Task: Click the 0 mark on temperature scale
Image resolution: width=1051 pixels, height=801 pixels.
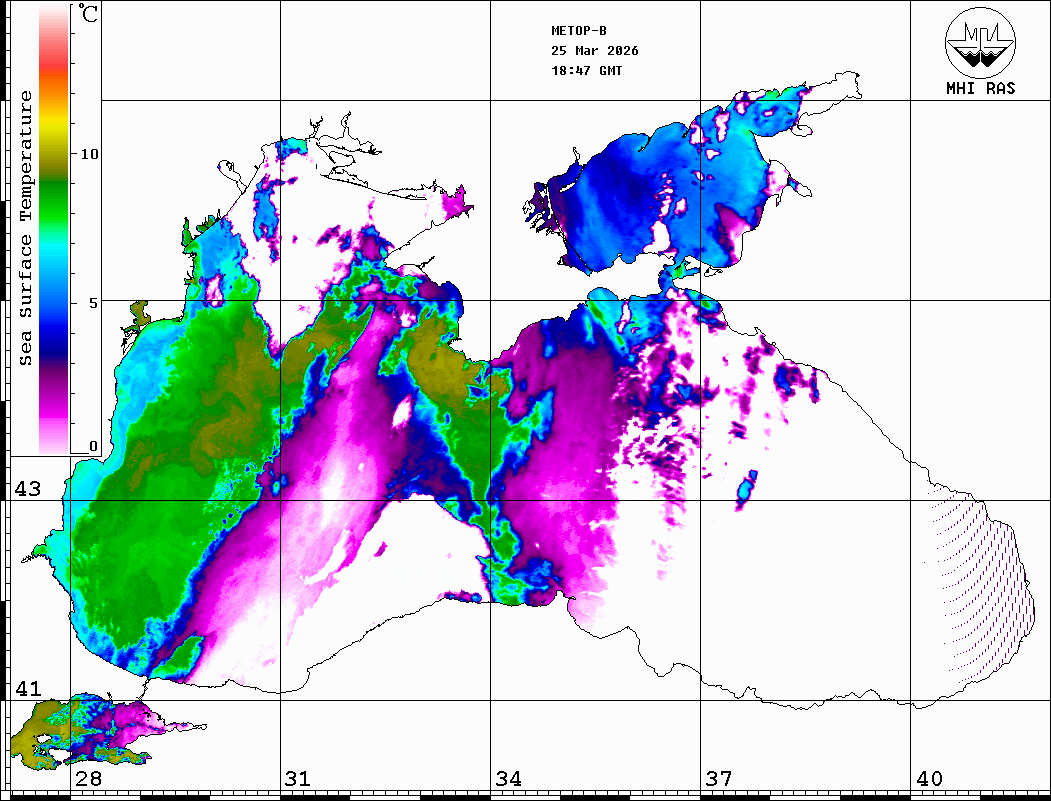Action: [x=94, y=446]
